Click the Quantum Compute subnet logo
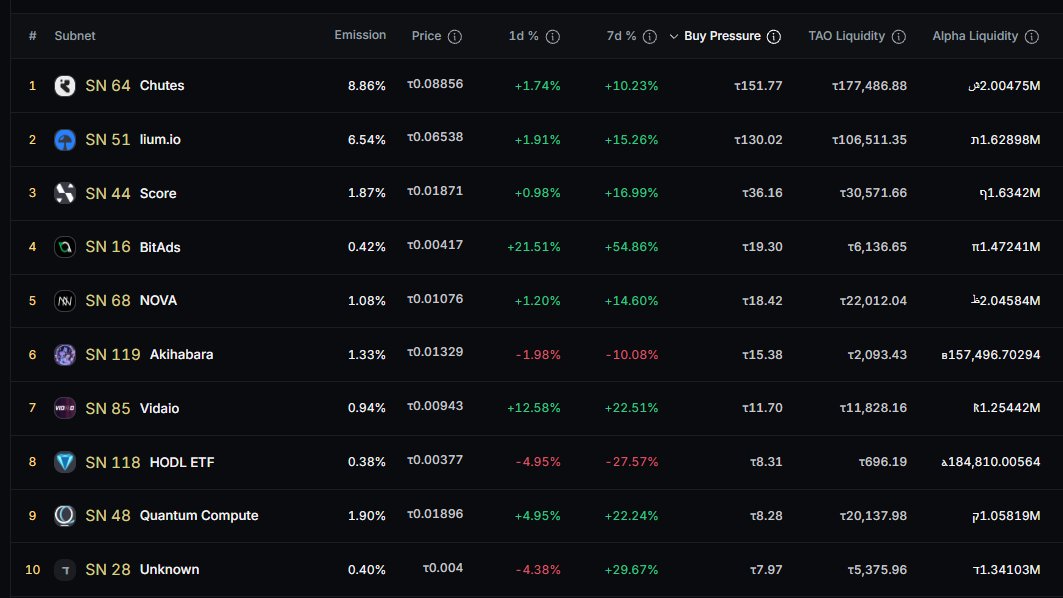The width and height of the screenshot is (1063, 598). (64, 516)
